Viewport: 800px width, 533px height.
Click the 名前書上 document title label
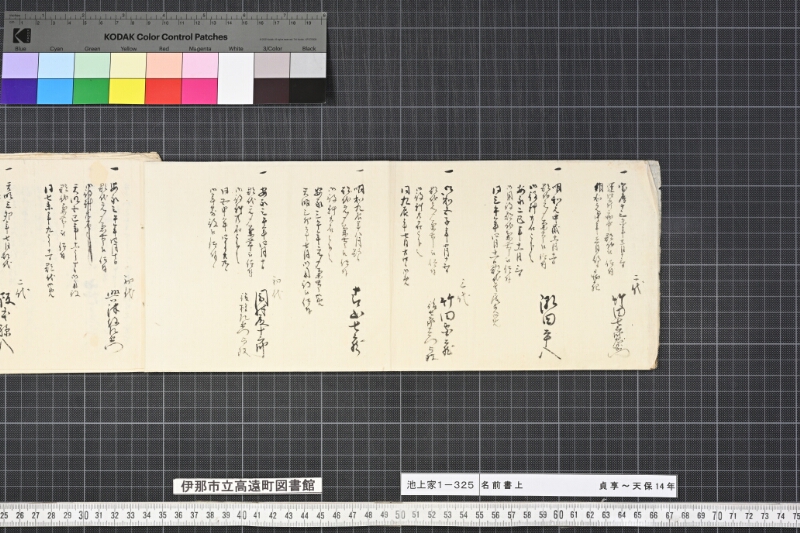(502, 486)
